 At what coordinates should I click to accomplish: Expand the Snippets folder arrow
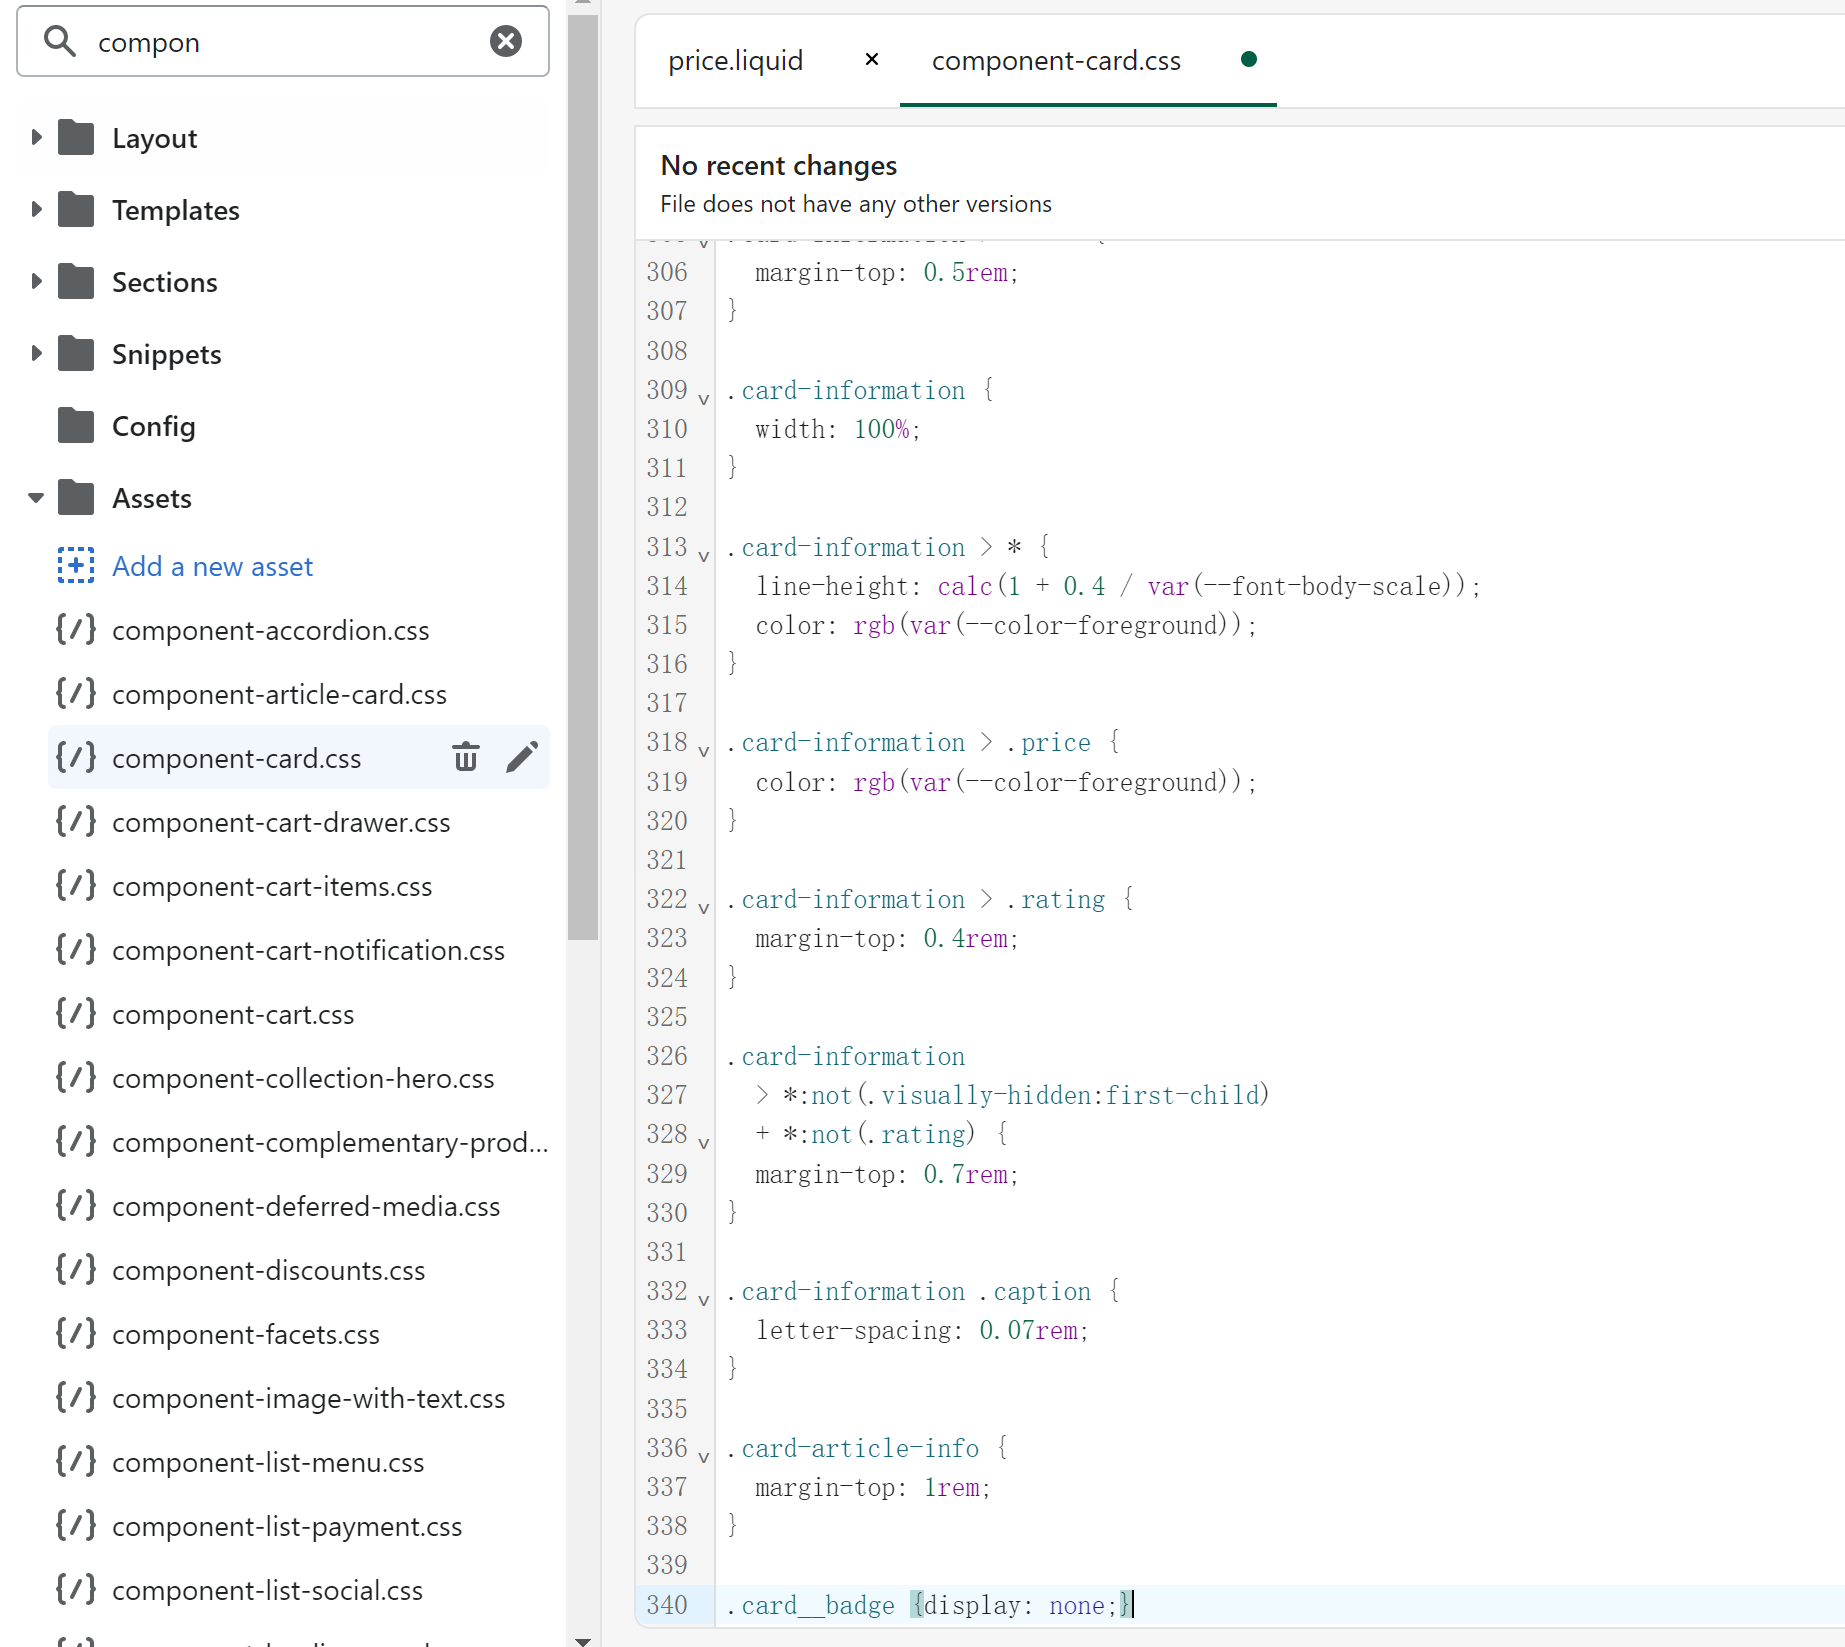(x=37, y=353)
